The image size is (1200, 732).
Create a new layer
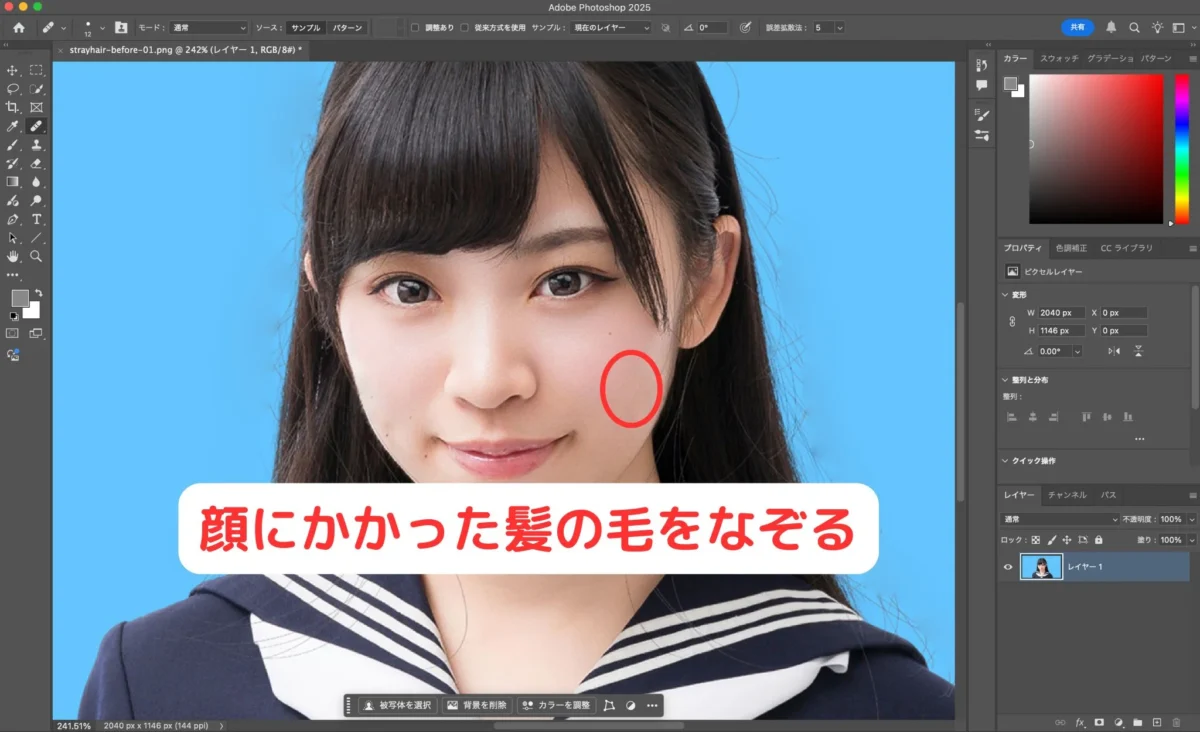(1156, 722)
